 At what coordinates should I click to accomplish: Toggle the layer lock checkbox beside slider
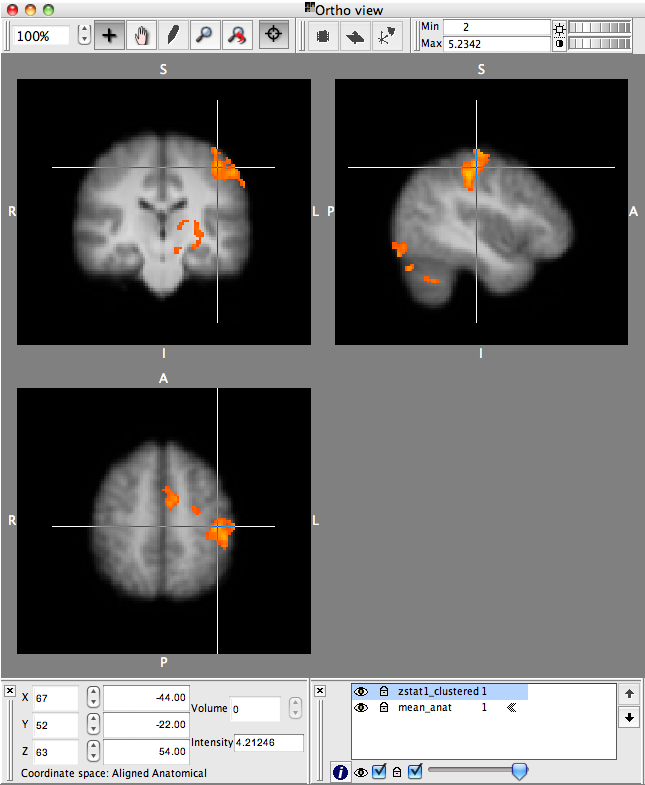(x=415, y=771)
